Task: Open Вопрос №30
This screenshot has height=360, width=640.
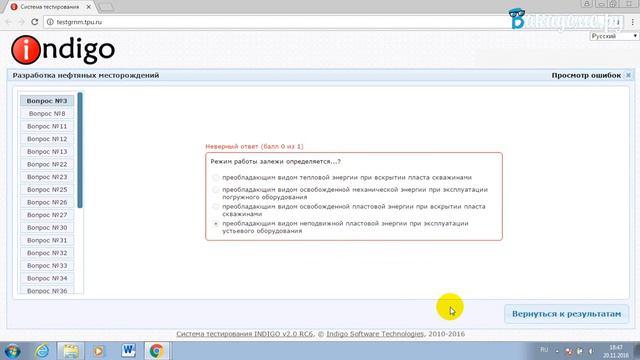Action: pyautogui.click(x=47, y=227)
